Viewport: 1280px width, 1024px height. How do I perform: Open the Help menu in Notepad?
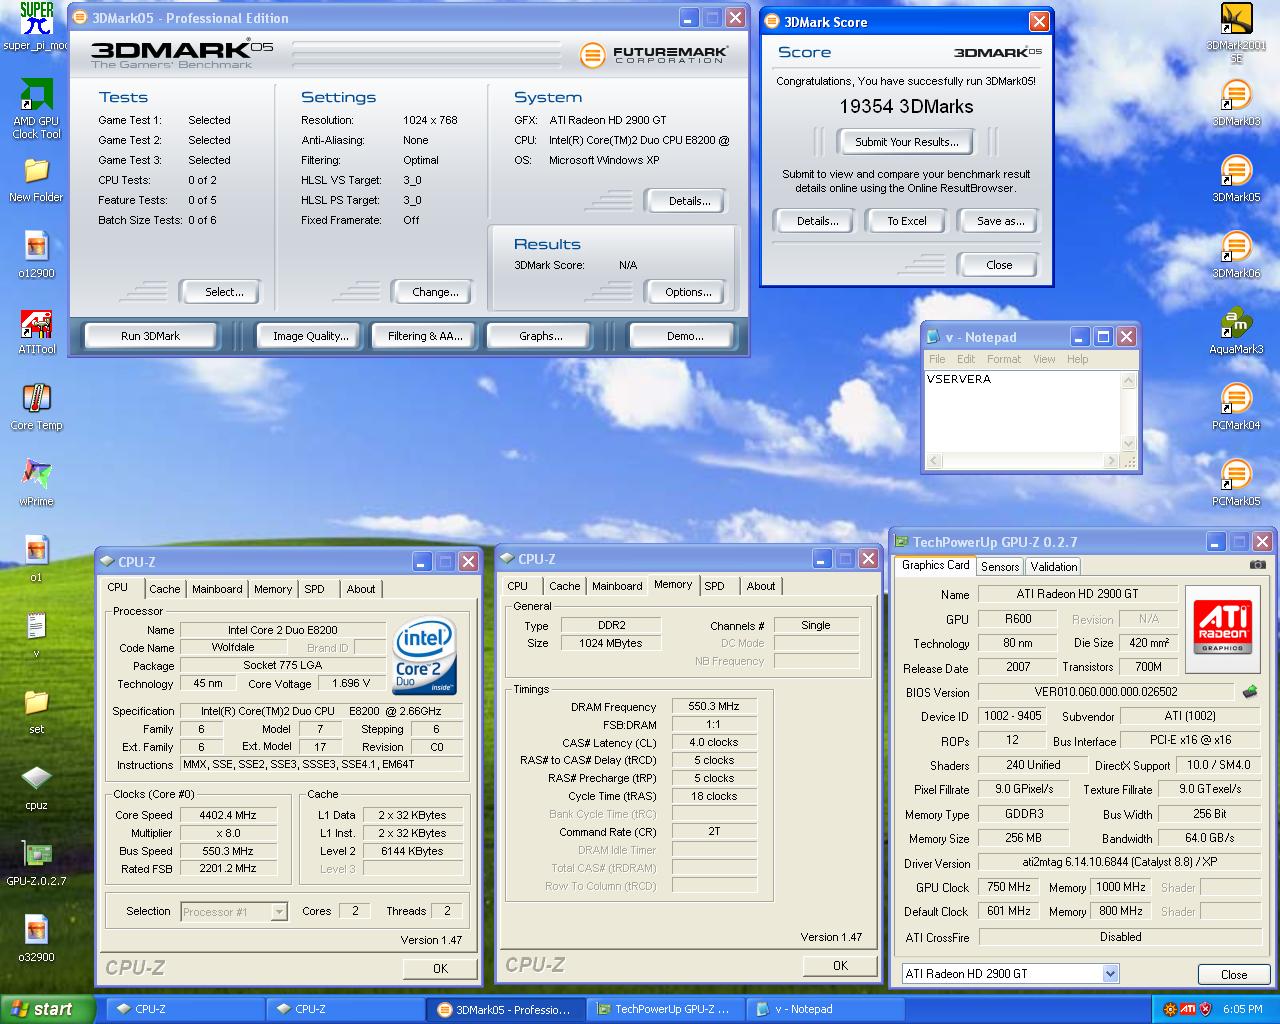[1077, 359]
